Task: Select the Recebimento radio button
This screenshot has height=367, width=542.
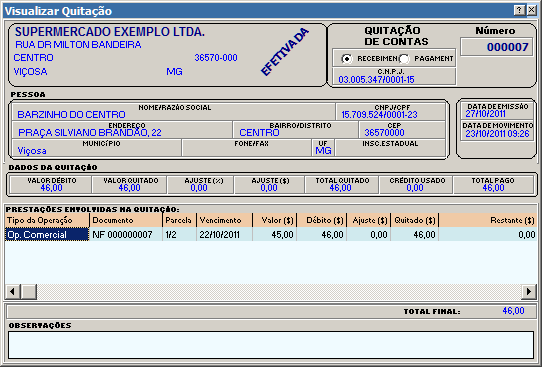Action: pos(346,59)
